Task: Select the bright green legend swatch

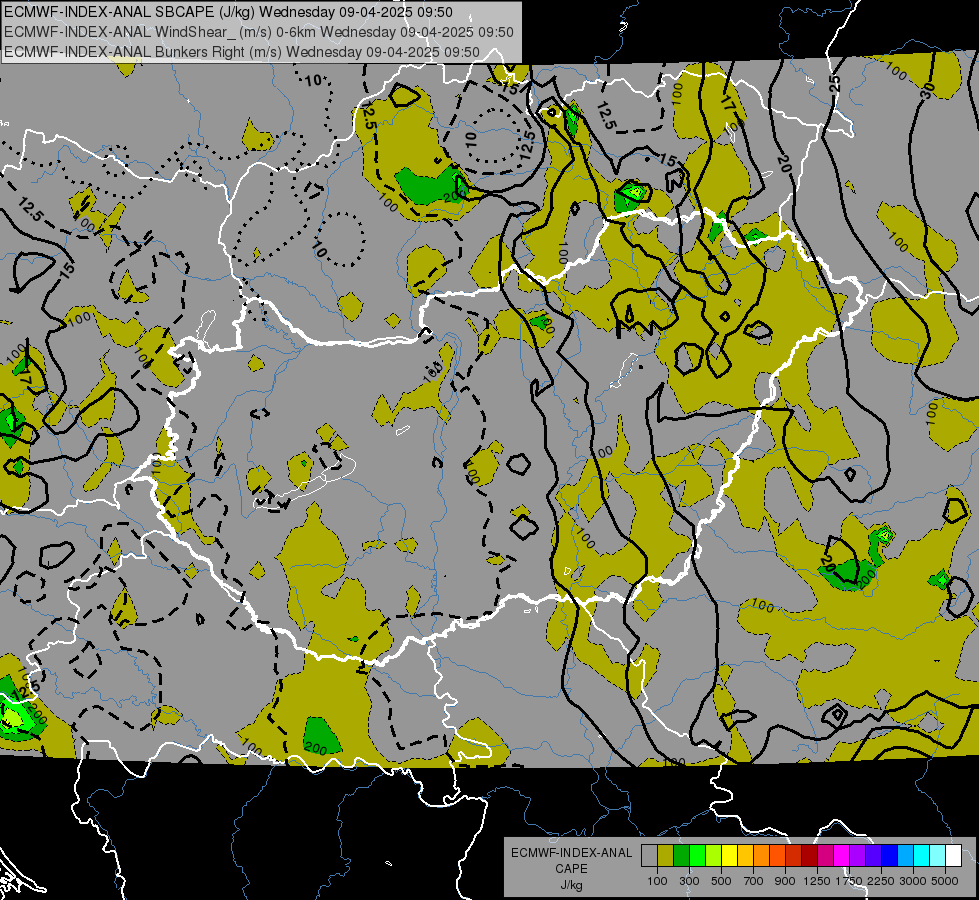Action: [x=698, y=855]
